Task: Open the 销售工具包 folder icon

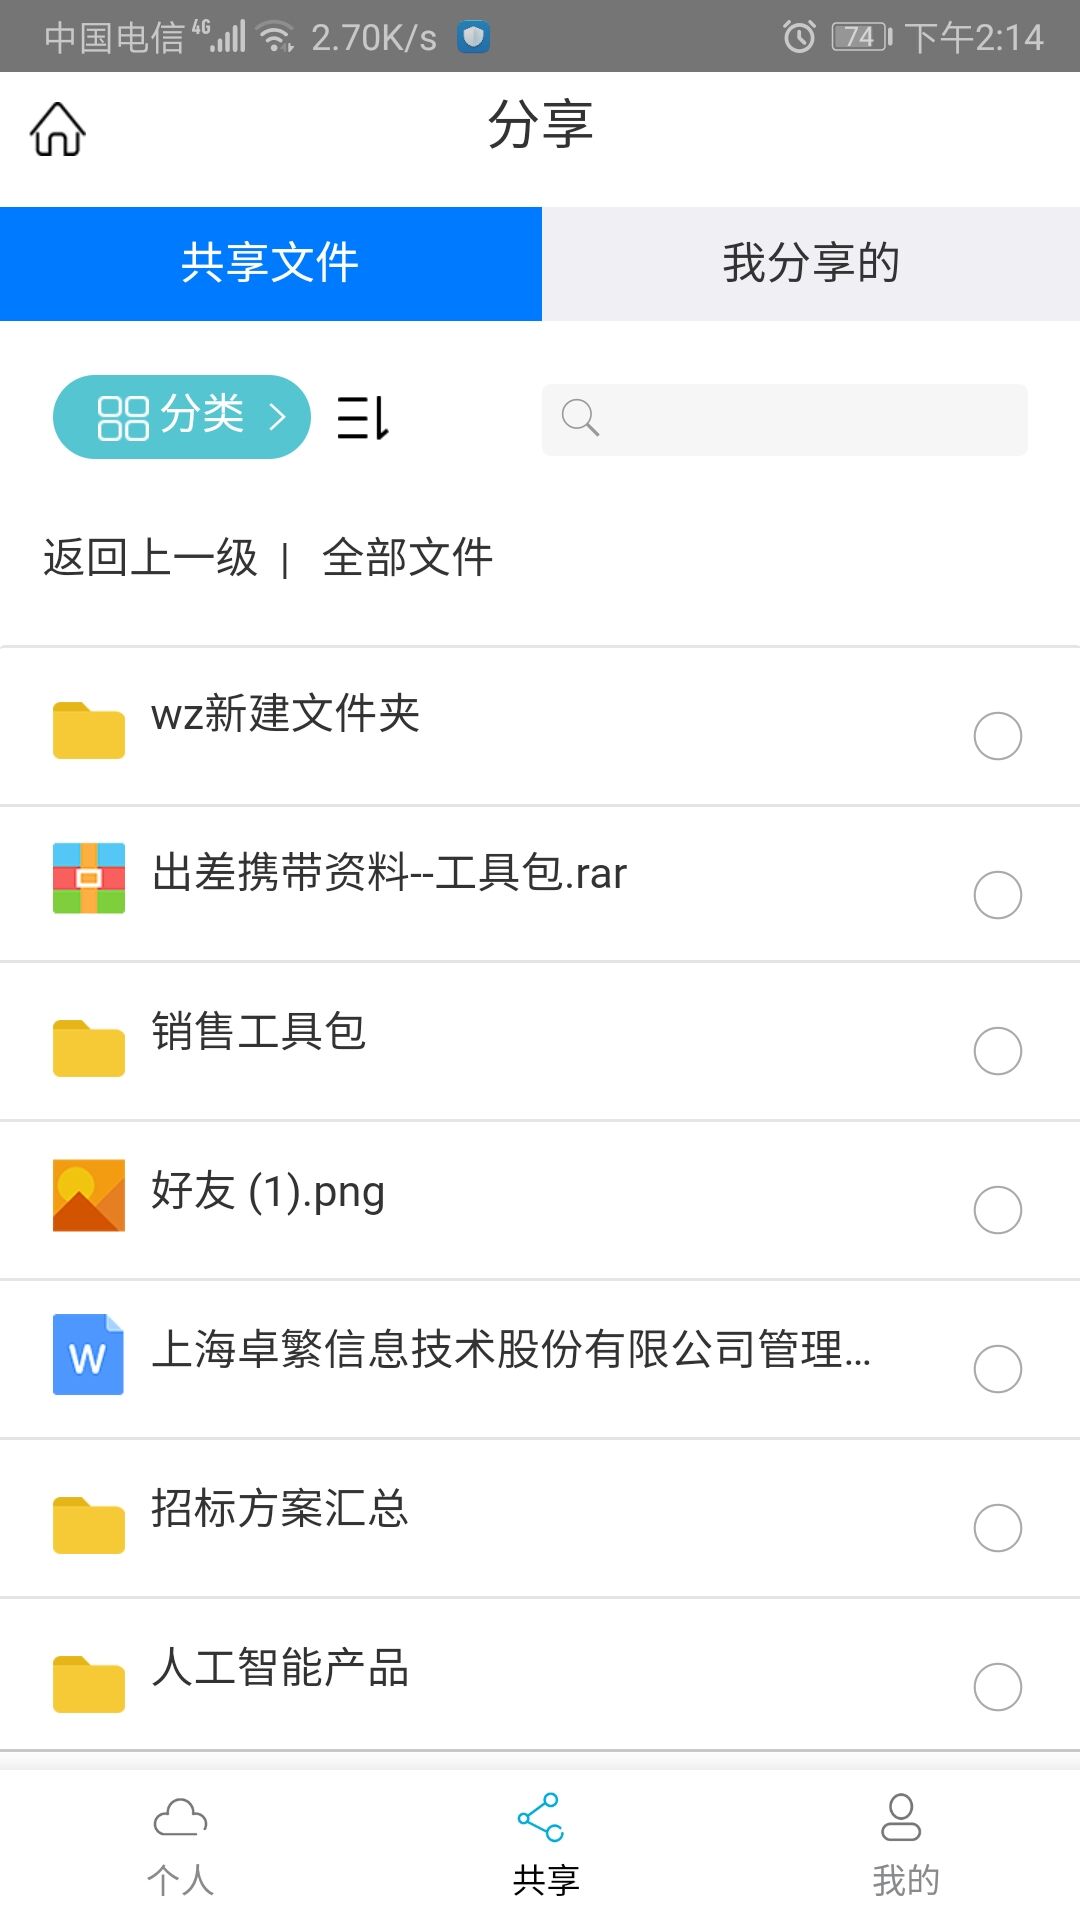Action: (89, 1048)
